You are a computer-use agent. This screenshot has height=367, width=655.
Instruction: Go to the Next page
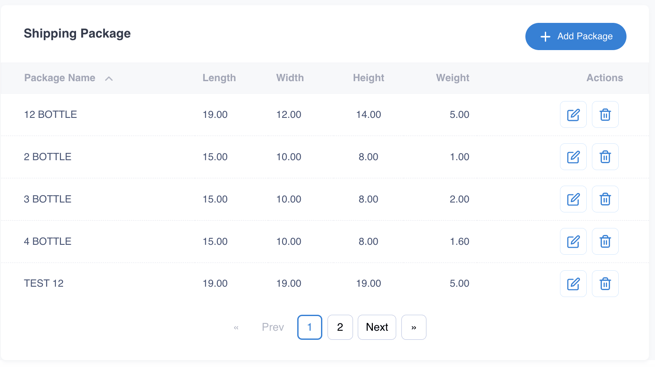tap(377, 327)
